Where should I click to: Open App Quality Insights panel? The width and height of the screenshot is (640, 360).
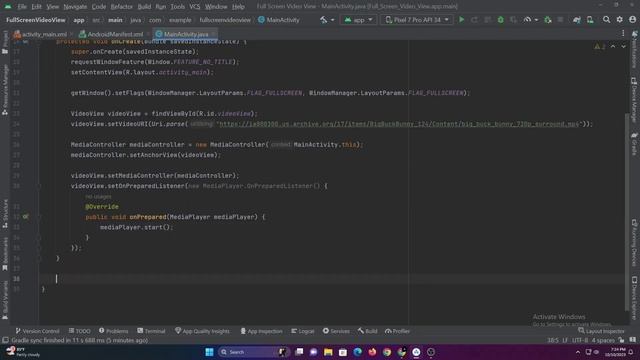[x=202, y=331]
